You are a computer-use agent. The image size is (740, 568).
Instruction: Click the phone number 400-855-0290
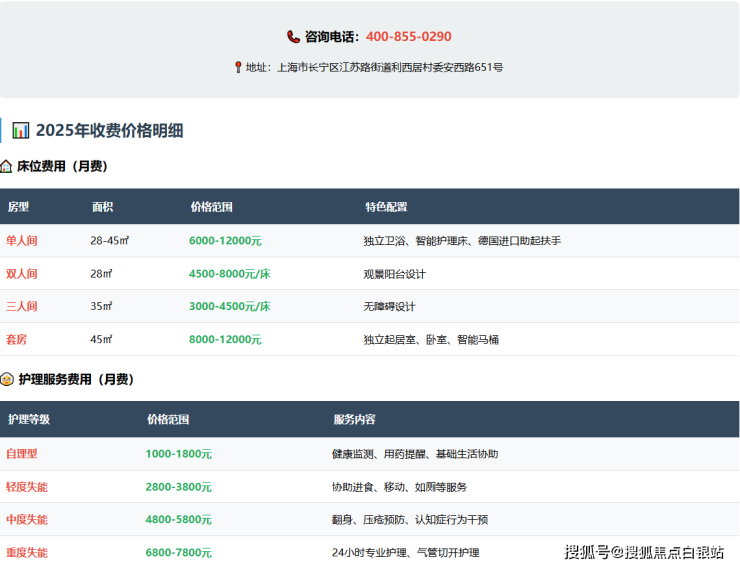tap(408, 37)
